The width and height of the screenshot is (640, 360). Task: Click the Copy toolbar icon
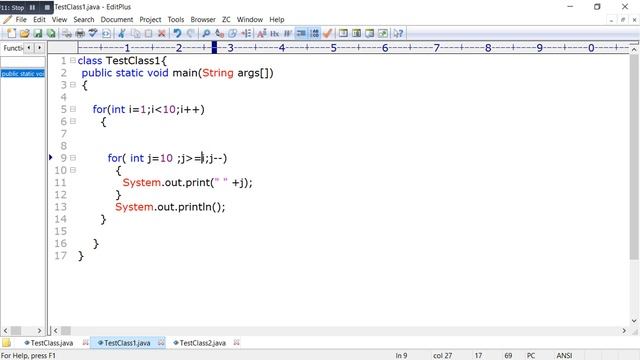pyautogui.click(x=136, y=33)
